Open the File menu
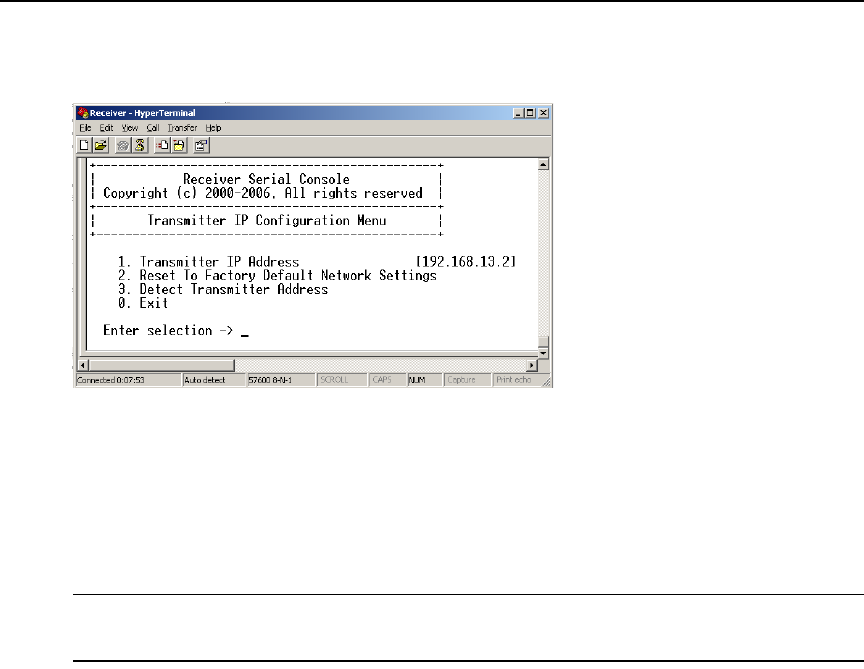 85,128
